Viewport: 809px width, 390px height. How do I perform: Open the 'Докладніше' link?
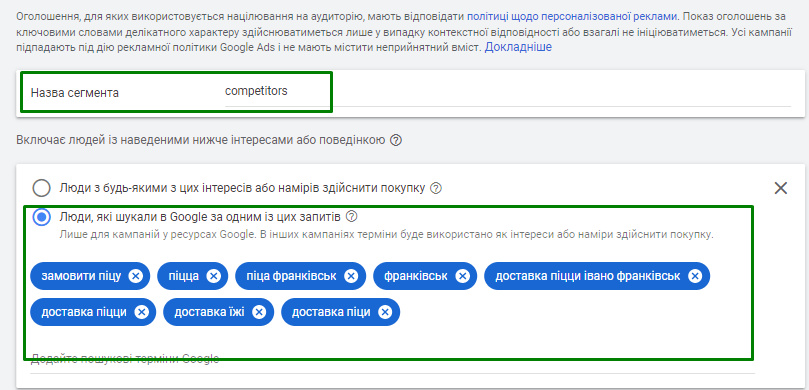[x=518, y=47]
